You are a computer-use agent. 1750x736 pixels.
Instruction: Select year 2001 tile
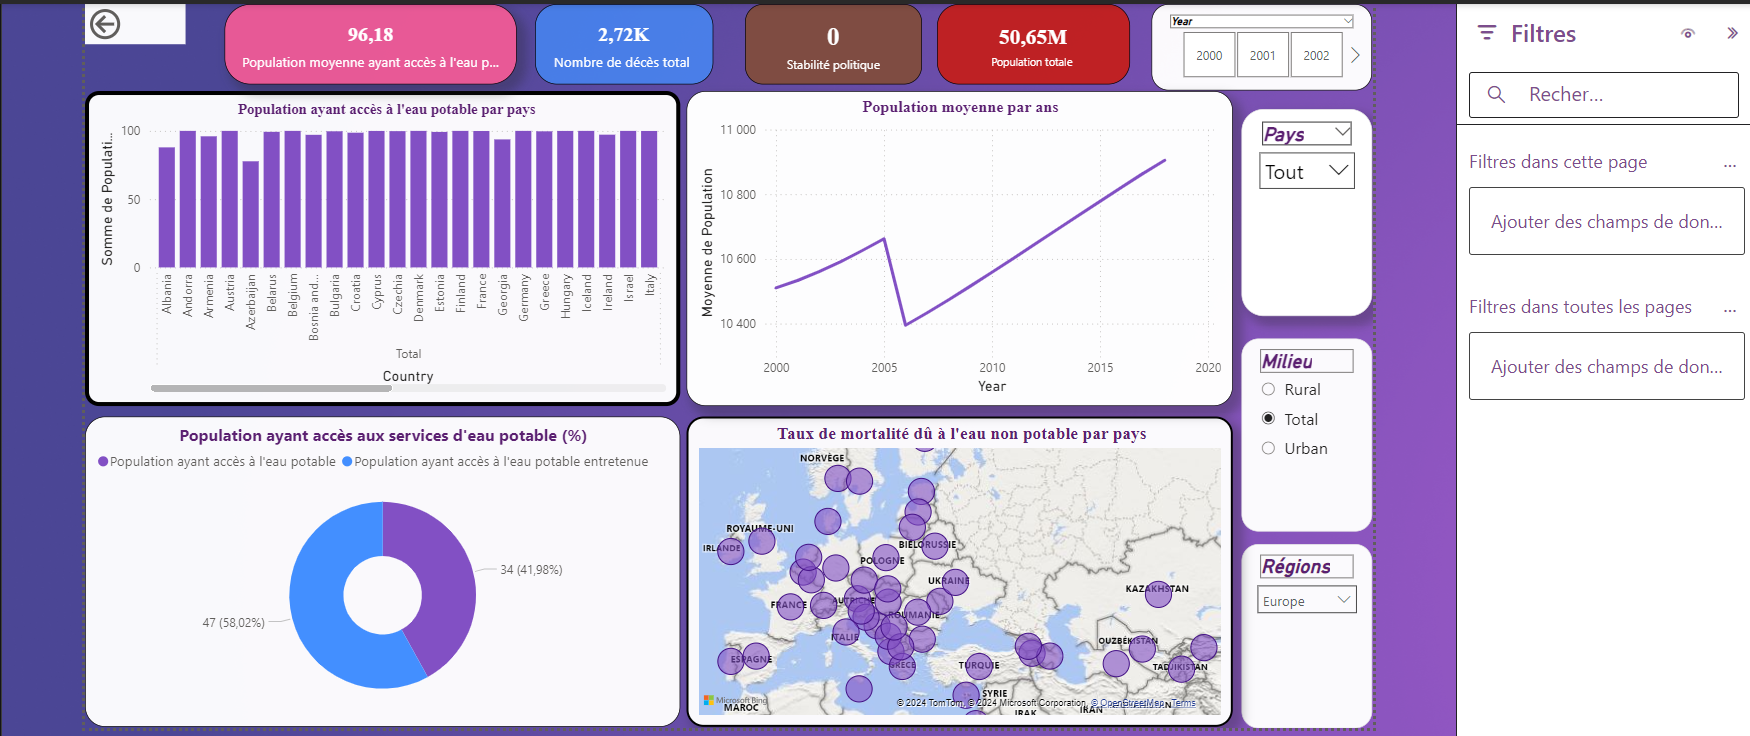[x=1262, y=56]
